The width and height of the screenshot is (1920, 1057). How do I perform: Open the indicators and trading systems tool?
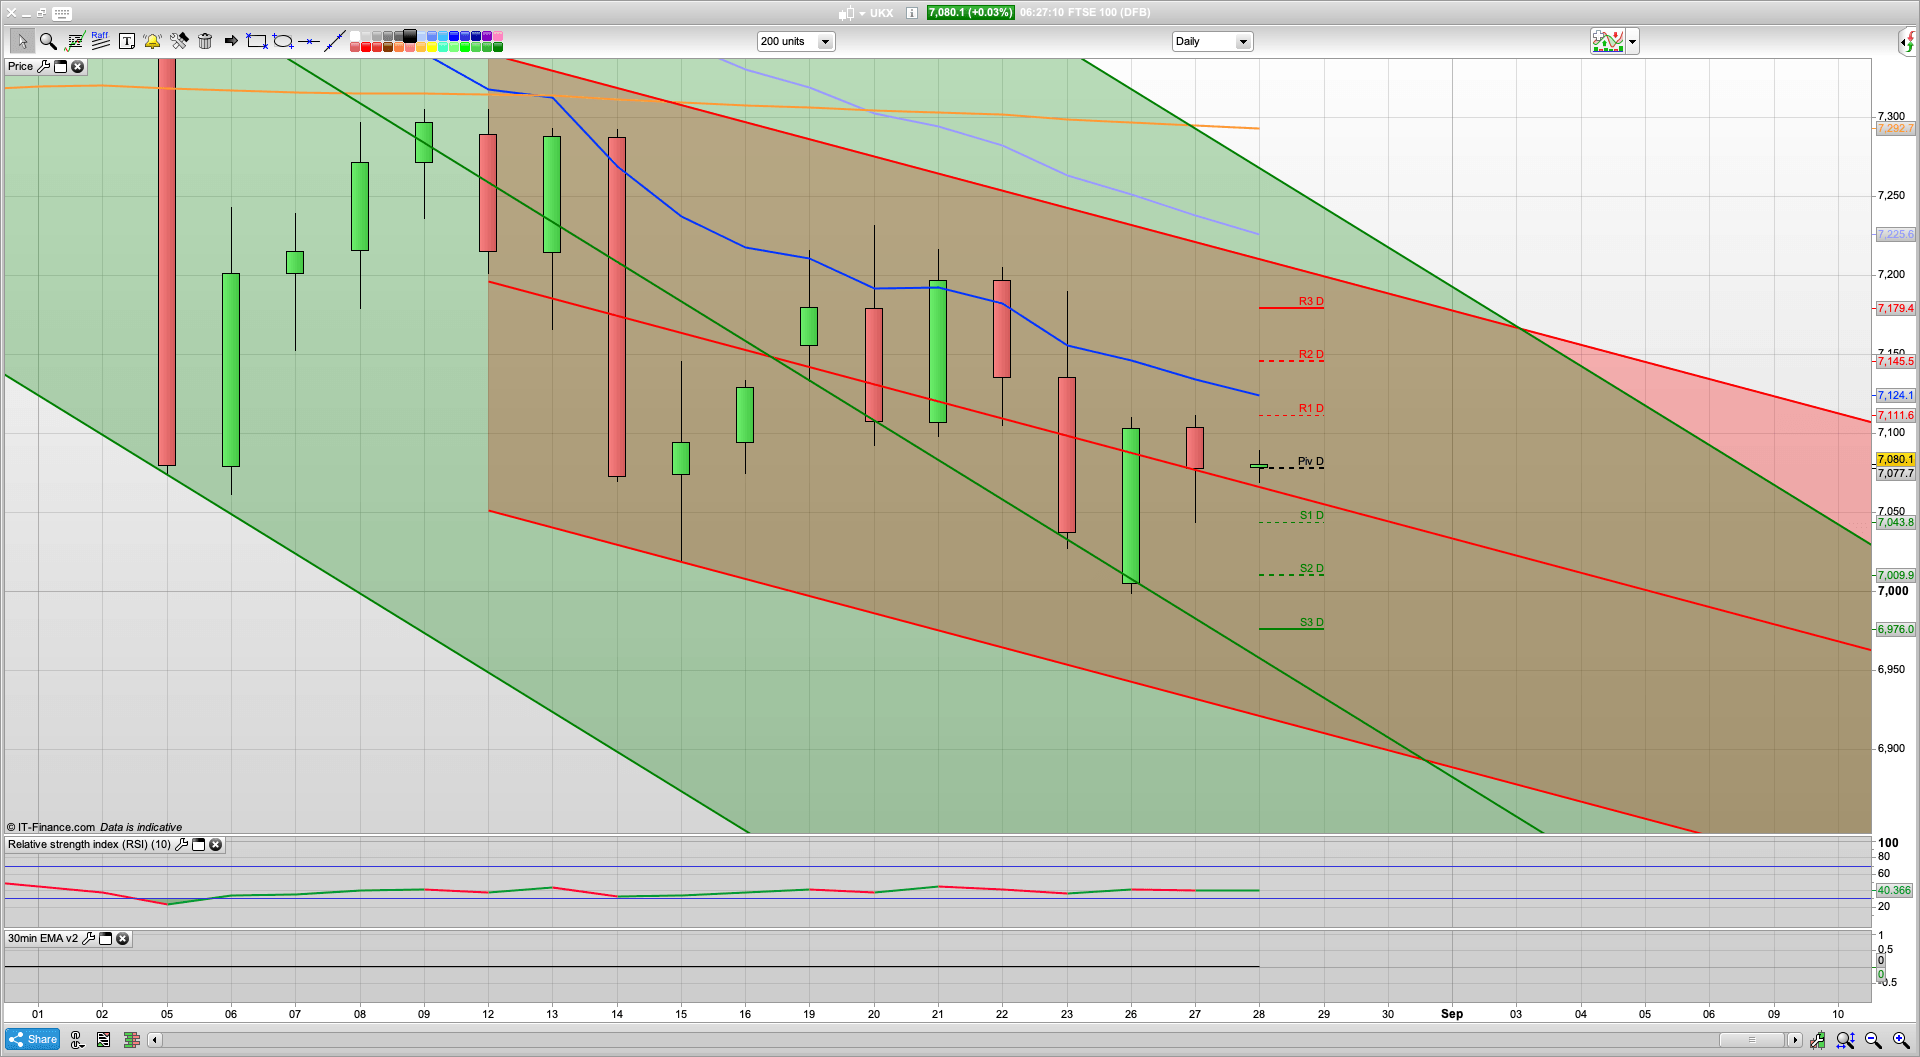pos(75,41)
